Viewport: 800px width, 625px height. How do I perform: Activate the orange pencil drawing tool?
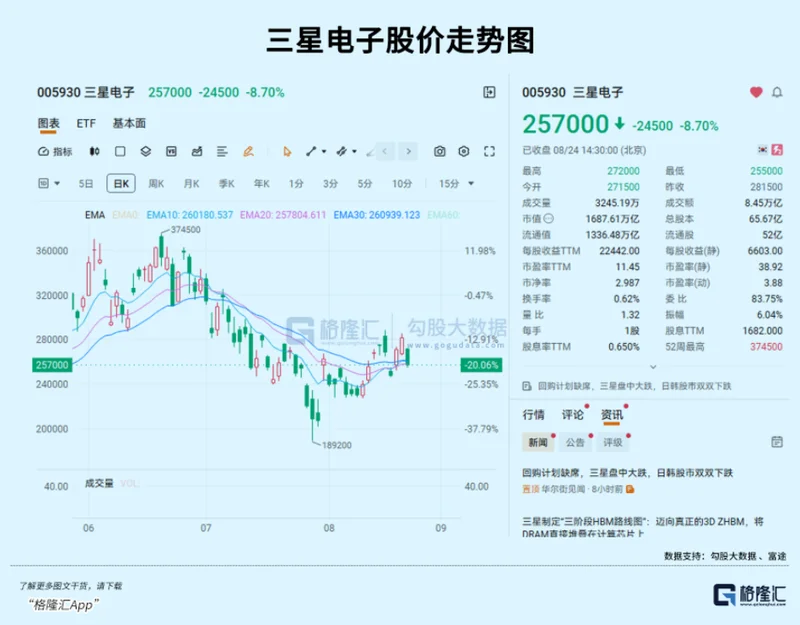coord(248,152)
